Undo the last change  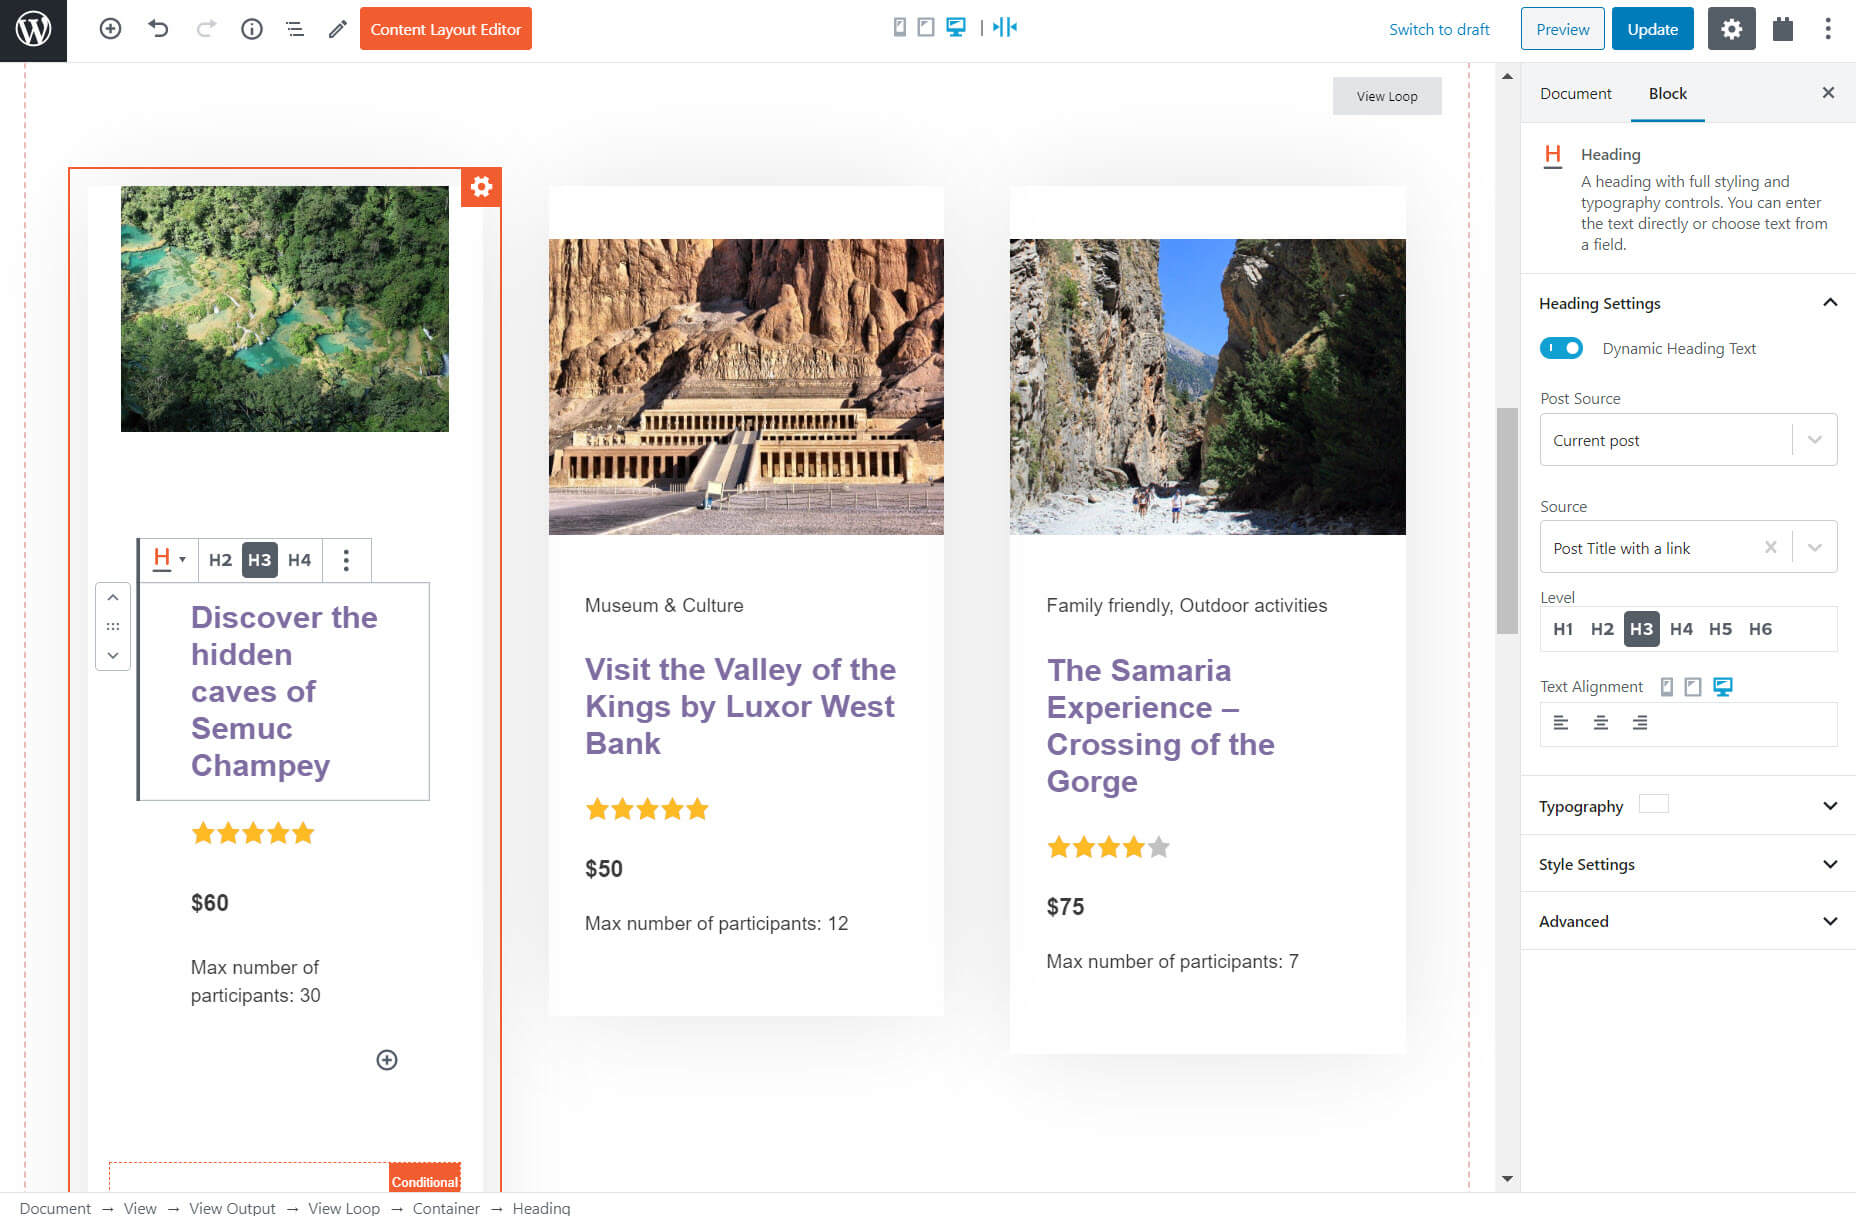click(x=158, y=29)
